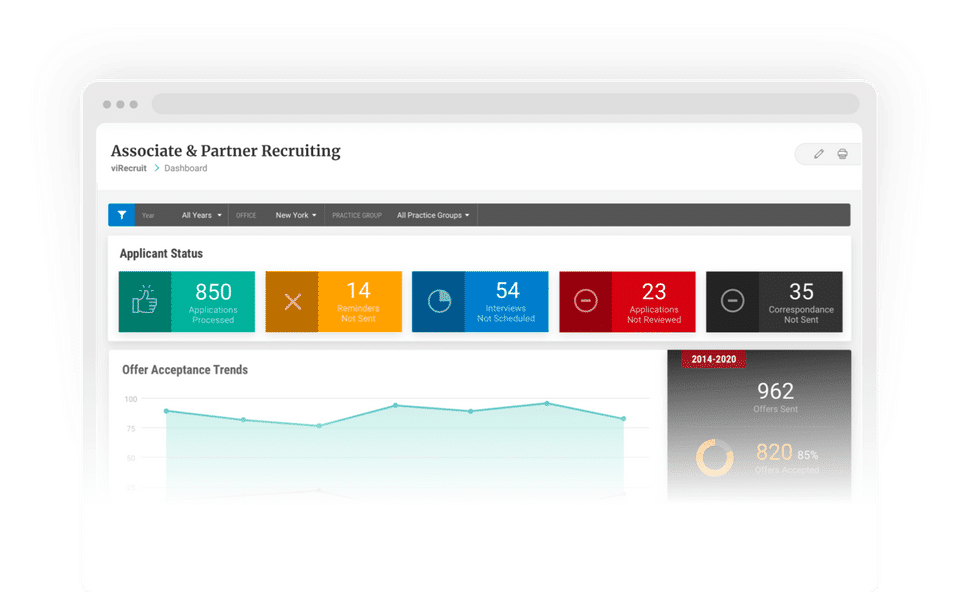Click the PRACTICE GROUP filter label
The image size is (960, 592).
[357, 215]
